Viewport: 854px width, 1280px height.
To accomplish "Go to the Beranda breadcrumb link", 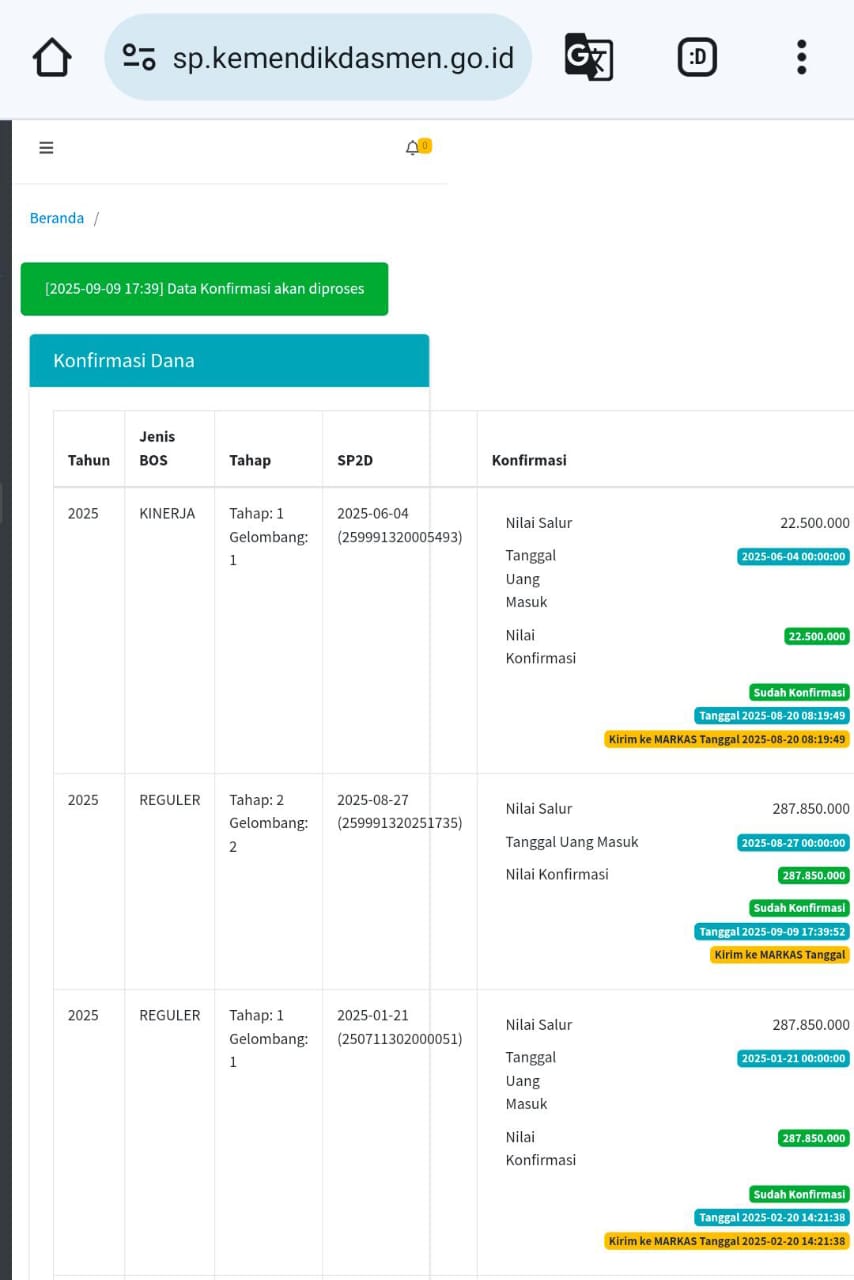I will coord(57,218).
